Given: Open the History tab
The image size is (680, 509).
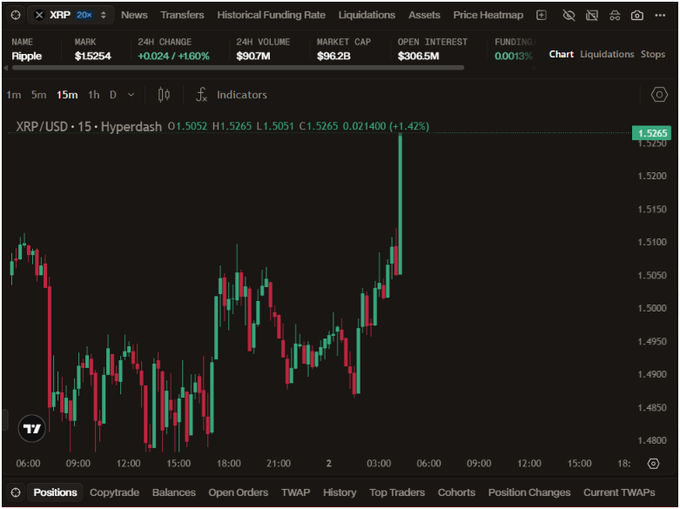Looking at the screenshot, I should click(x=340, y=493).
